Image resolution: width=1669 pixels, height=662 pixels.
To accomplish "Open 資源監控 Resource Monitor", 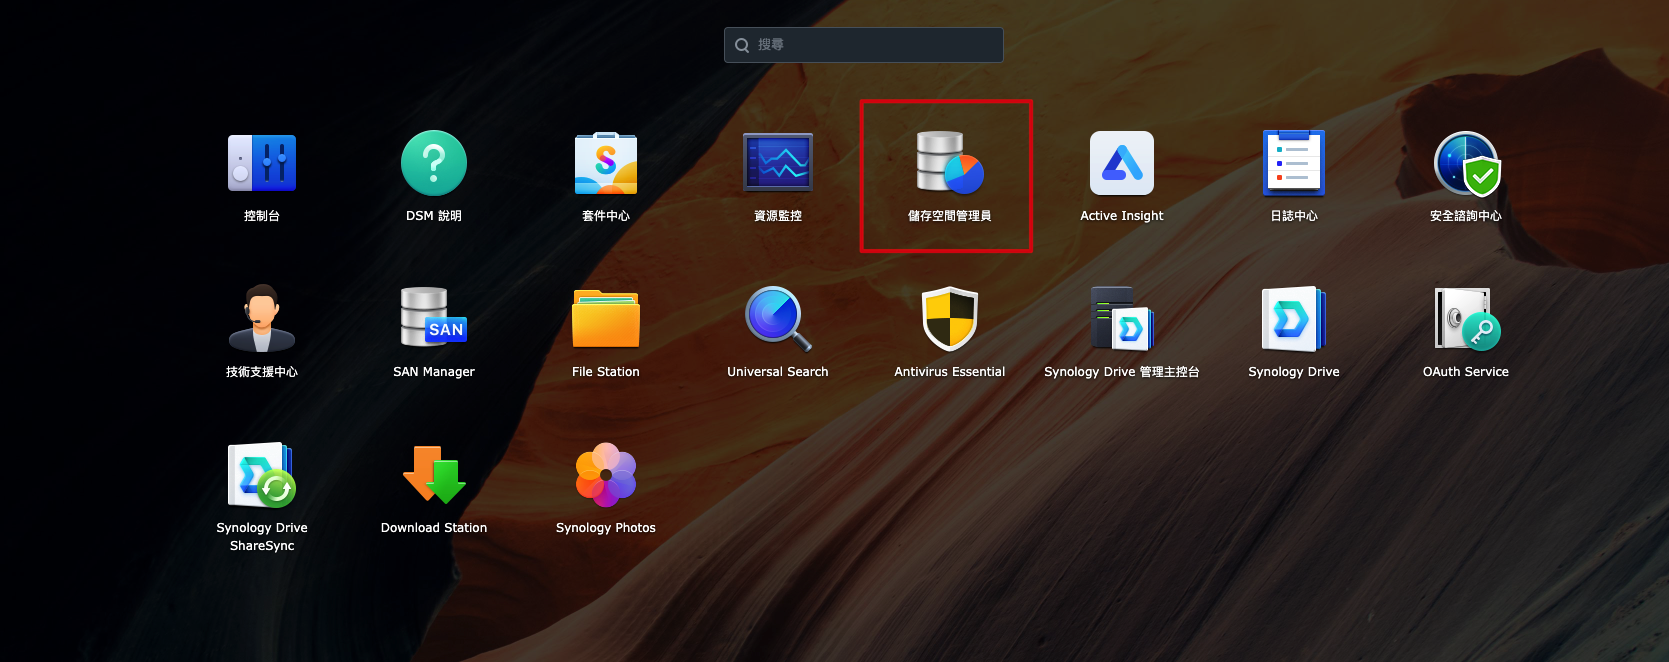I will [778, 164].
